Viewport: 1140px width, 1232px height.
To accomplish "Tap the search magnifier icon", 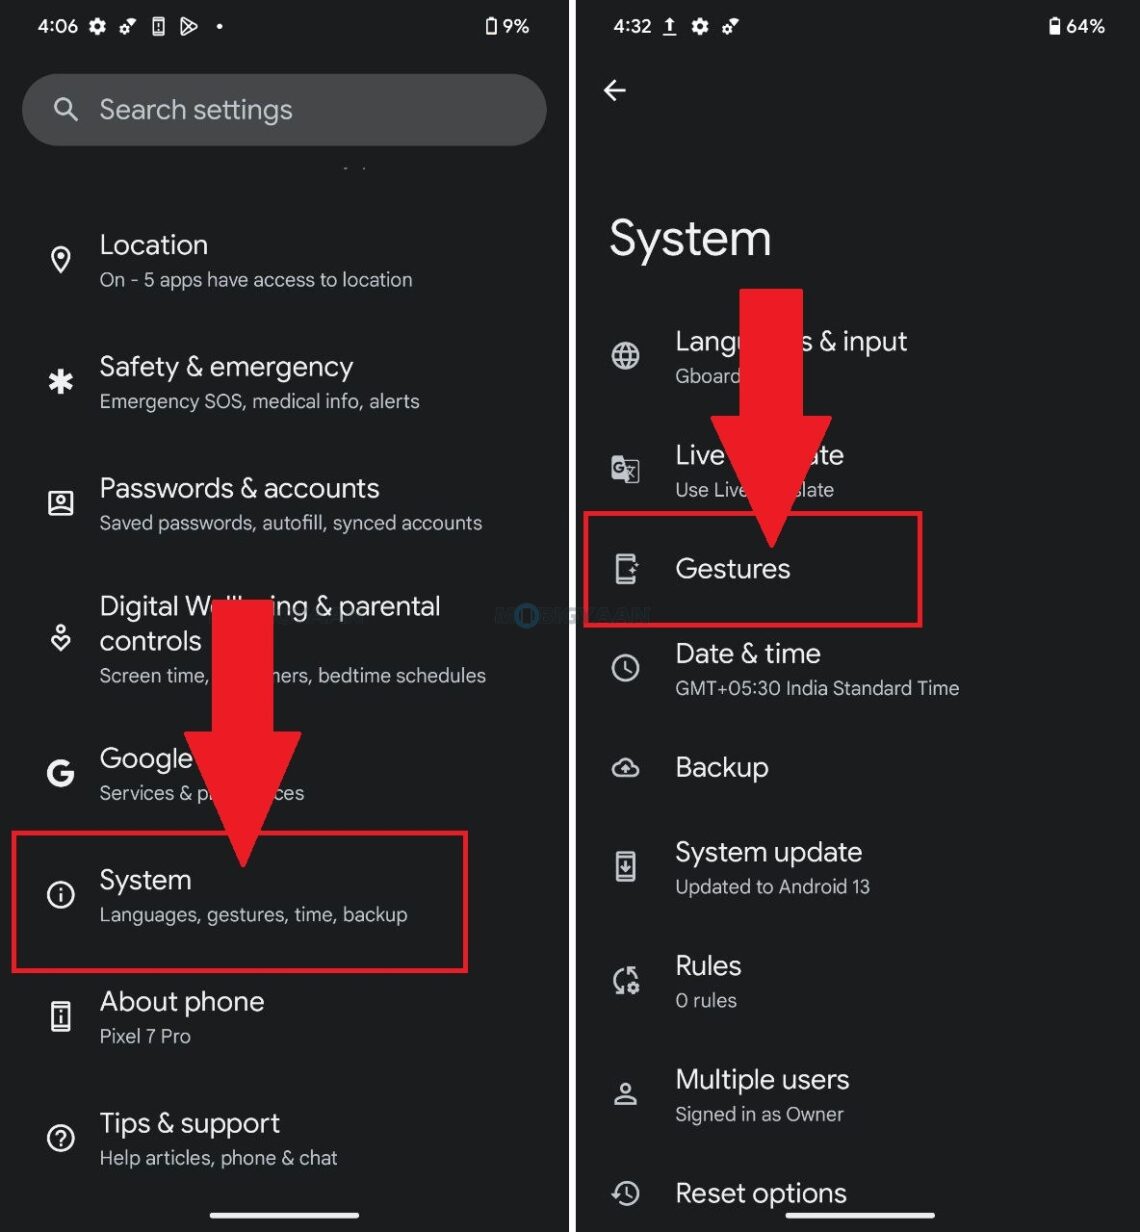I will [66, 110].
